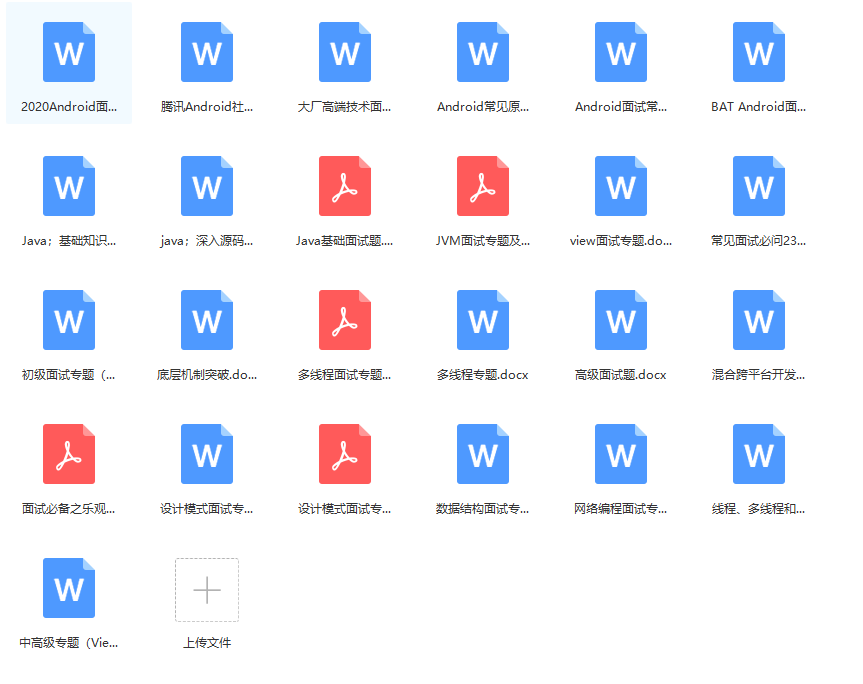The height and width of the screenshot is (684, 863).
Task: Click the file name 网络编程面试专...
Action: 621,508
